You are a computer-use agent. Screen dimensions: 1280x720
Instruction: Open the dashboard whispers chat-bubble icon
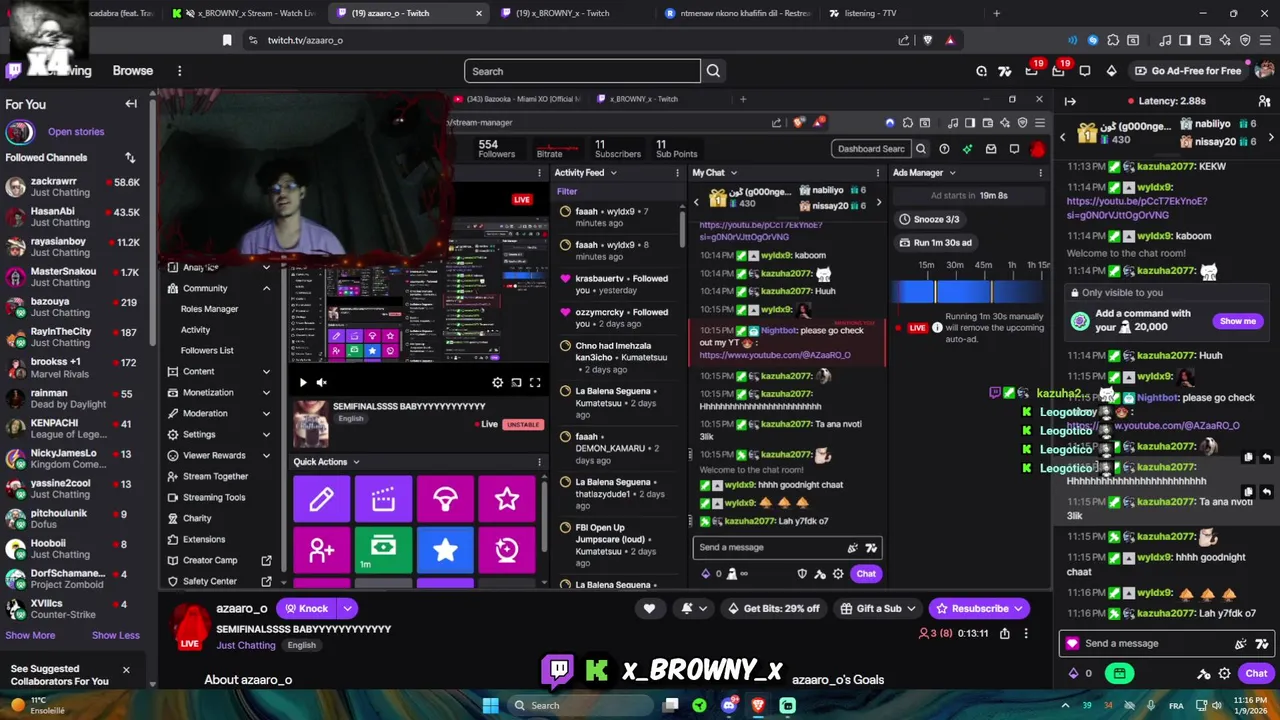(1014, 149)
